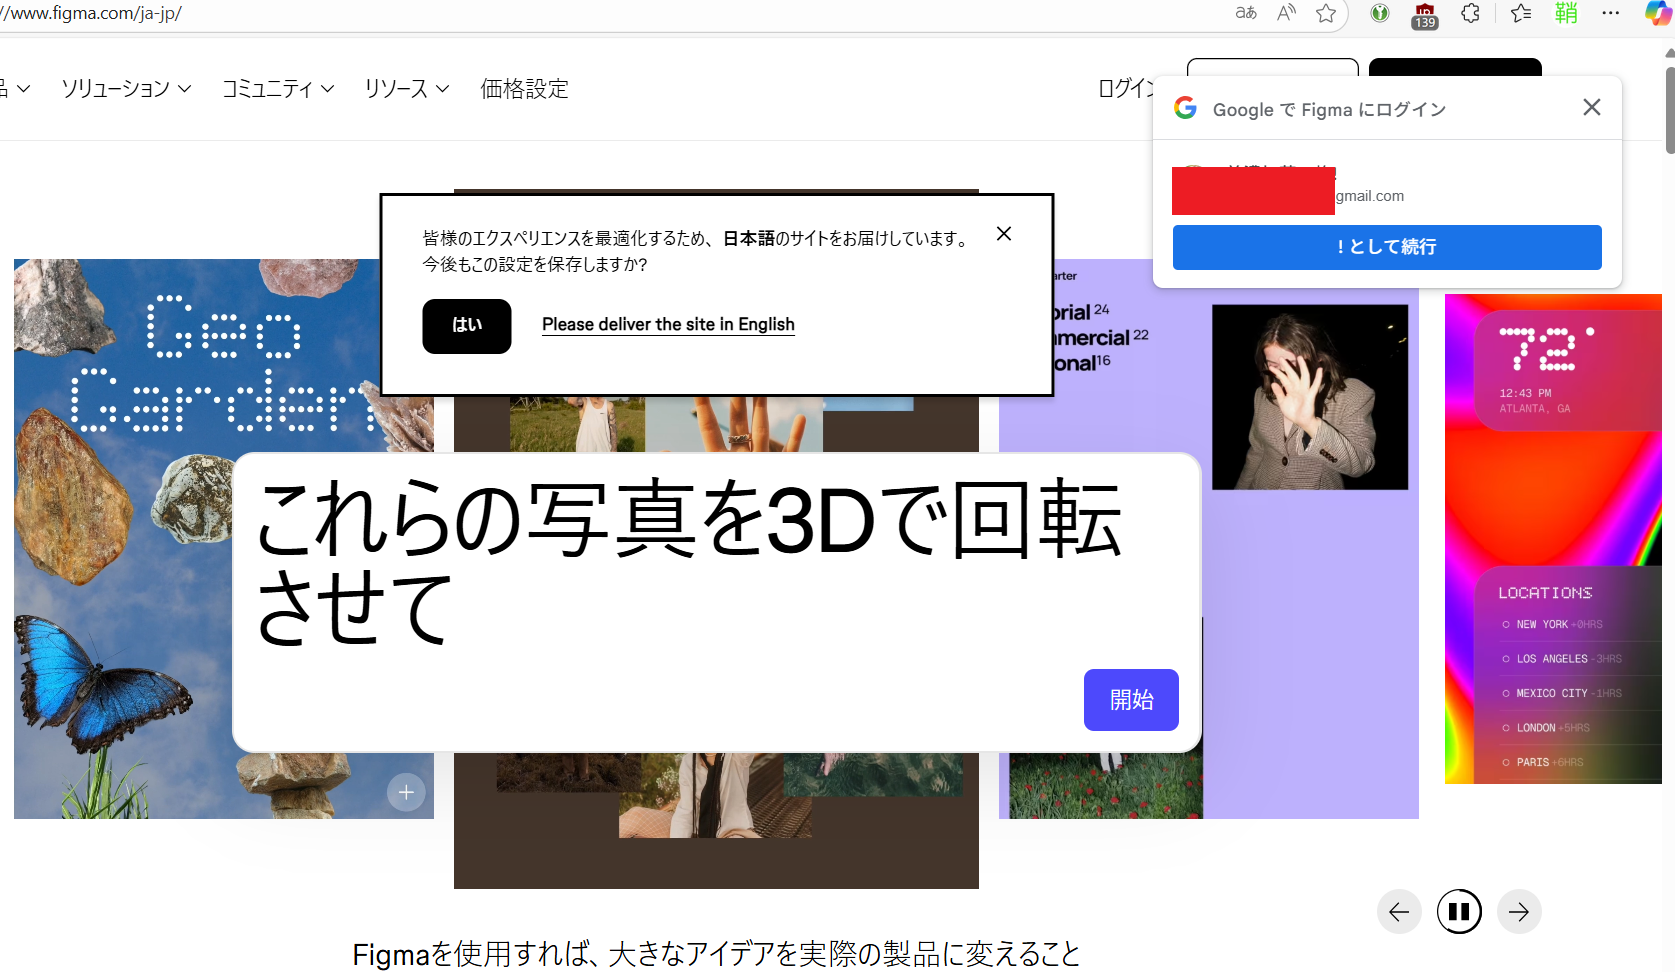Add this page to favorites with the star
This screenshot has height=972, width=1675.
[1327, 14]
